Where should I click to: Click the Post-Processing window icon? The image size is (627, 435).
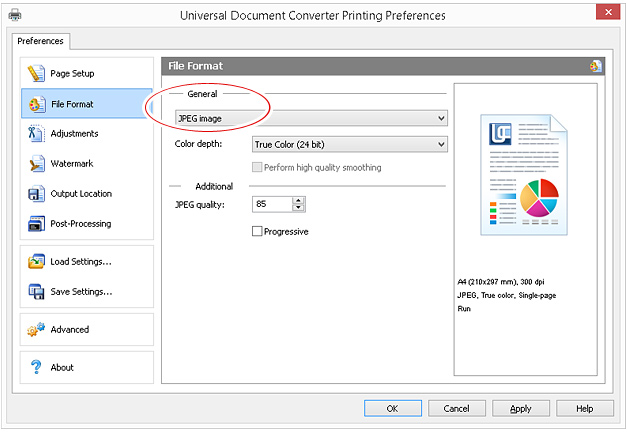pos(36,224)
